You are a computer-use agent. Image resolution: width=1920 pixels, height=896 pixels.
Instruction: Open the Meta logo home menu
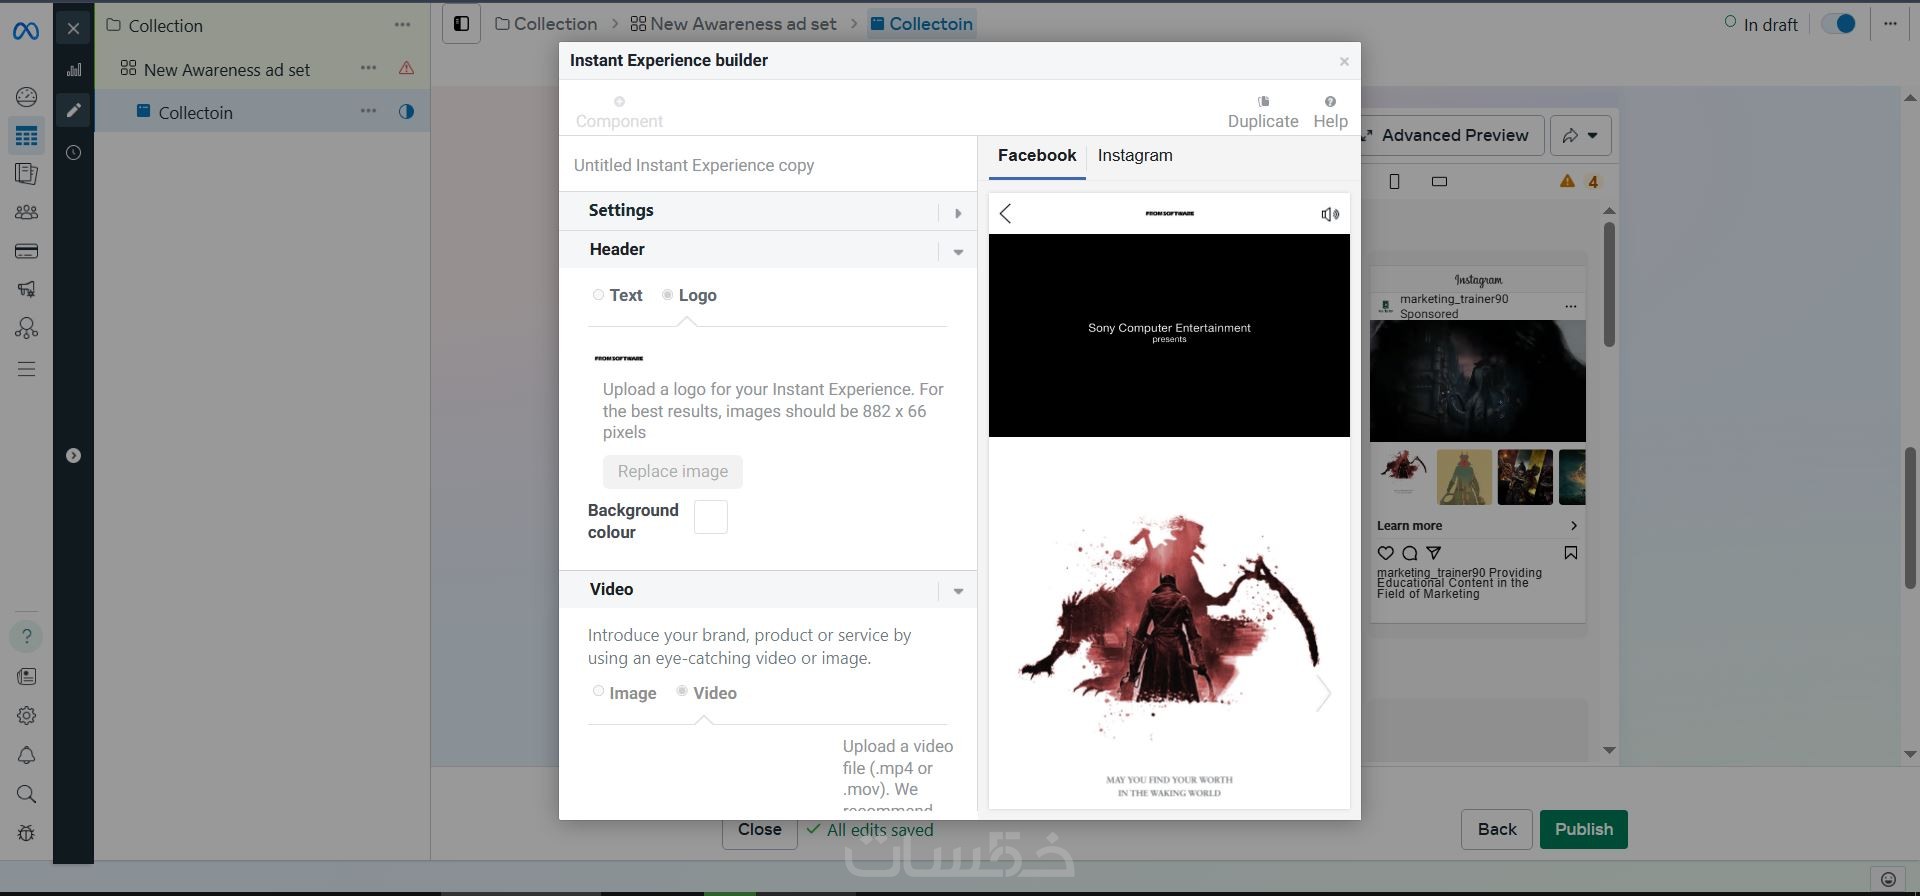point(26,31)
